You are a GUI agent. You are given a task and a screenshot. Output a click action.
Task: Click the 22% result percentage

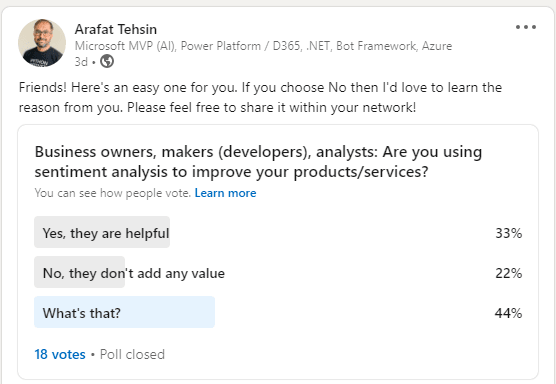tap(508, 273)
